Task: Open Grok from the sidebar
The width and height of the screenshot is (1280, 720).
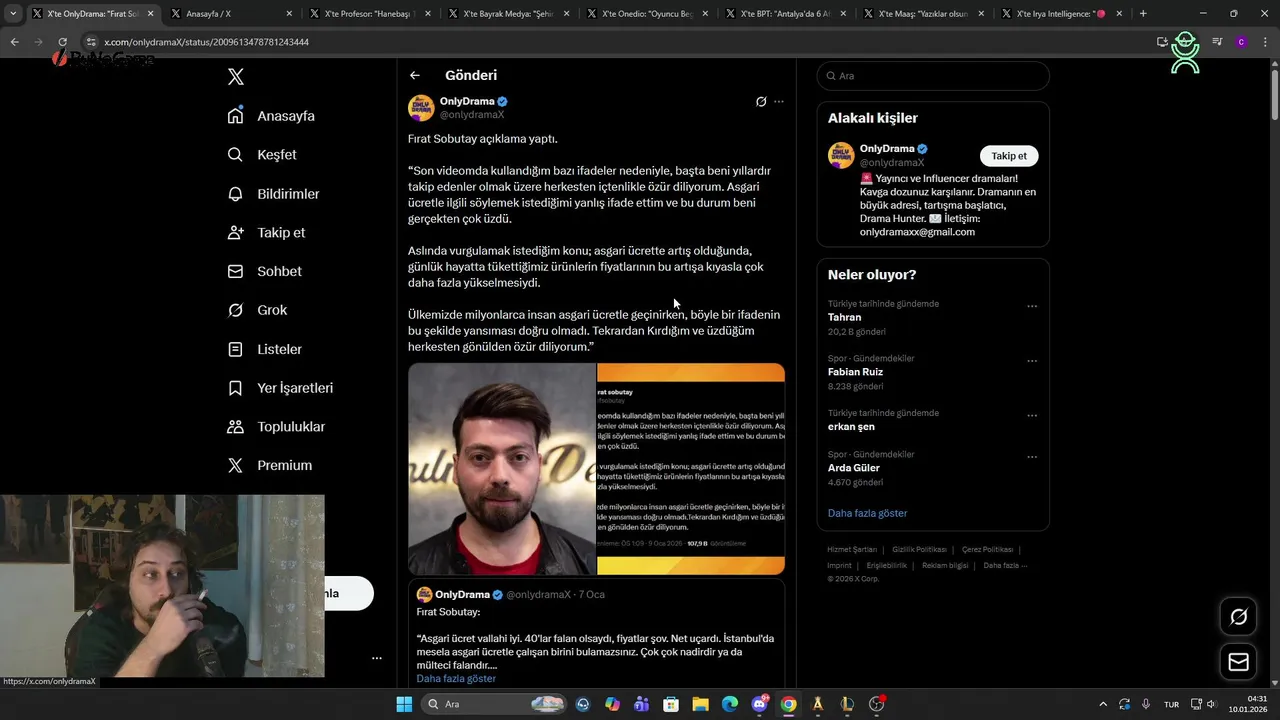Action: coord(257,310)
